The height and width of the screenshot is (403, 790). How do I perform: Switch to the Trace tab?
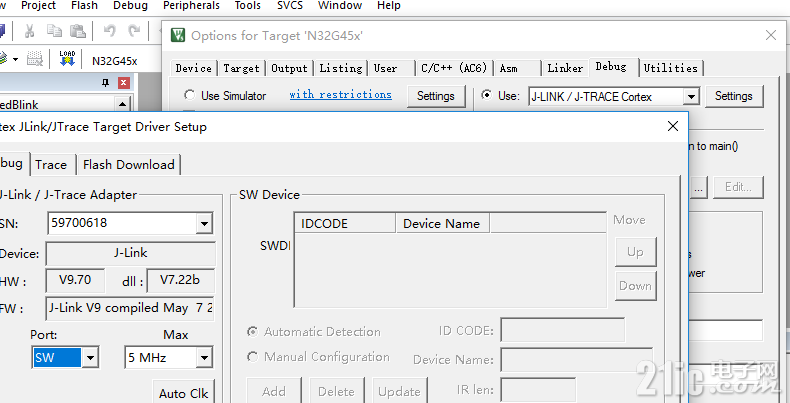[51, 165]
